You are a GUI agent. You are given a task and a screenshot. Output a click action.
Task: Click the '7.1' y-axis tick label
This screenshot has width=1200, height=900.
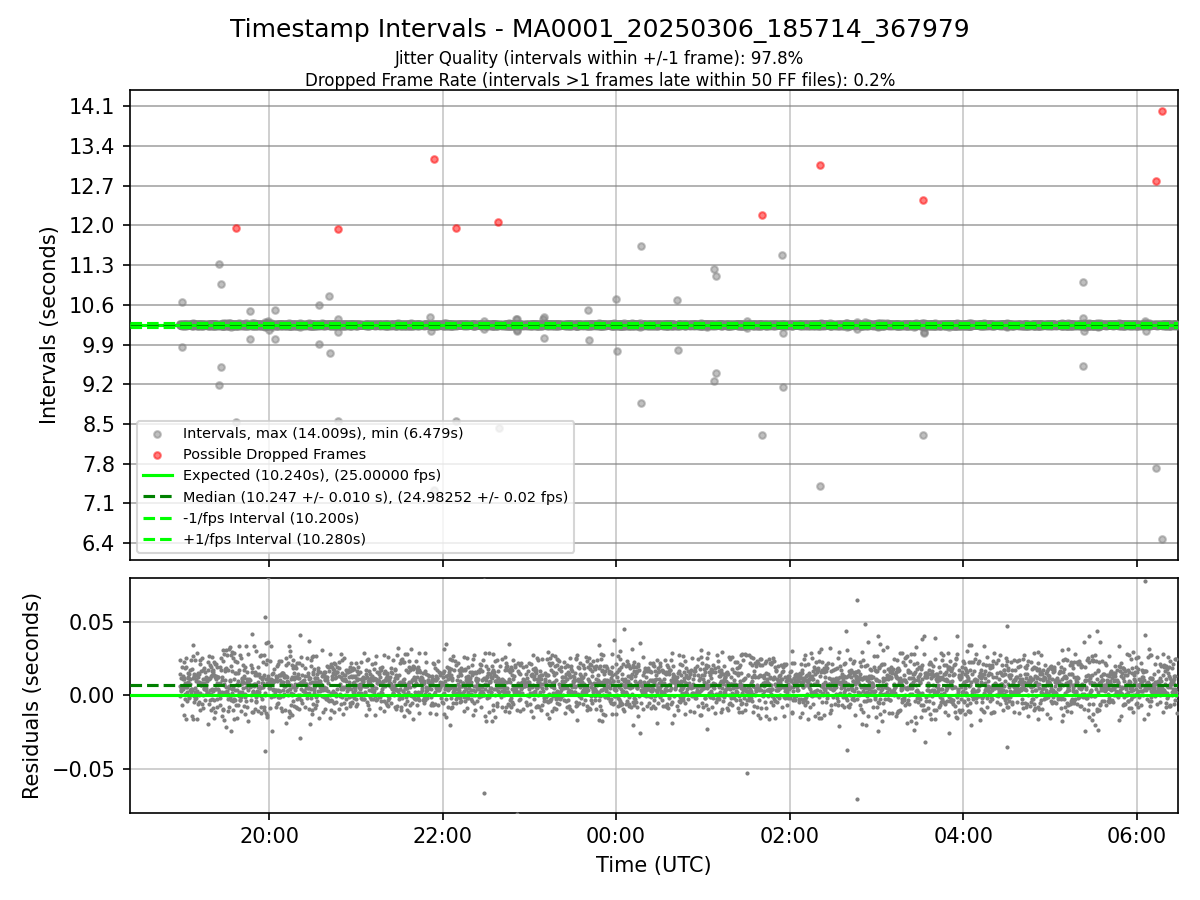97,503
